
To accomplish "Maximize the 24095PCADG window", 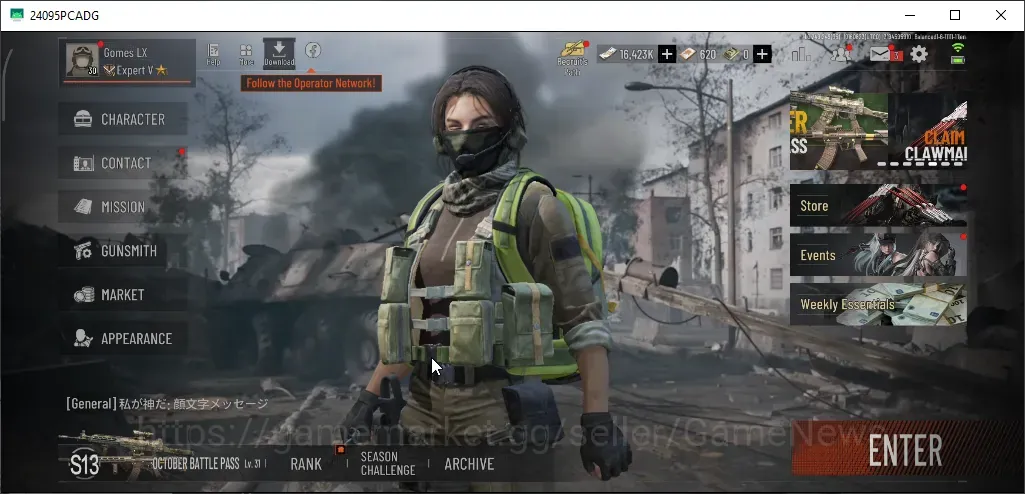I will coord(954,15).
